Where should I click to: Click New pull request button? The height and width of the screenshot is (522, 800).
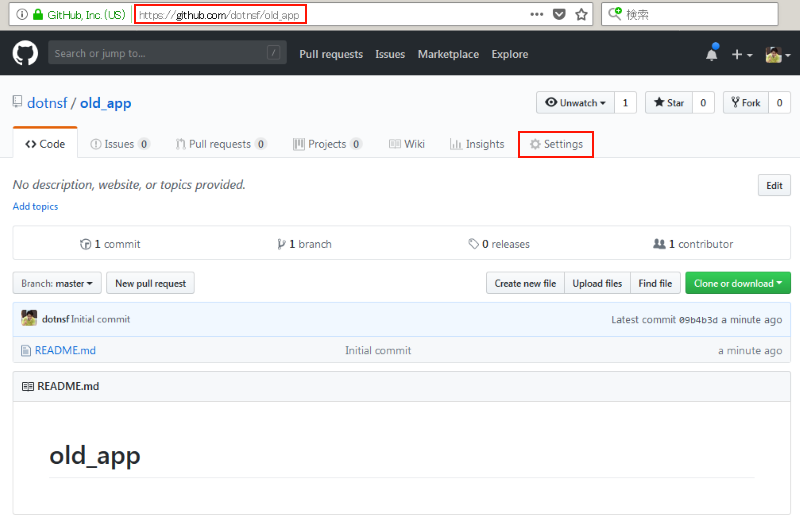(151, 283)
